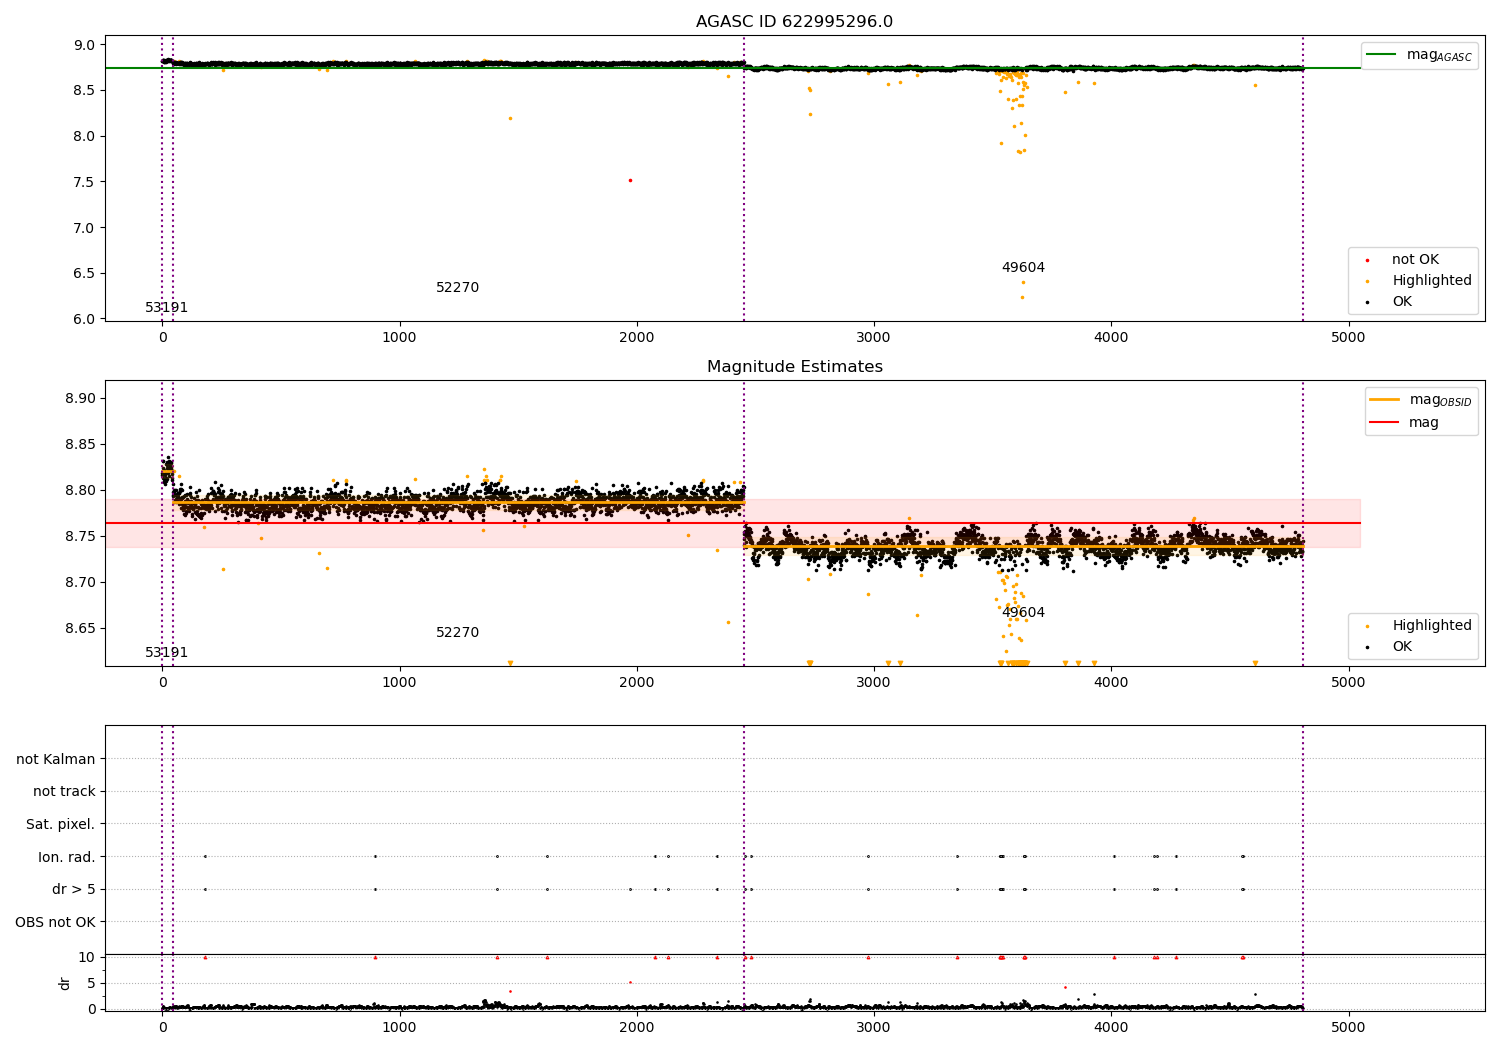Click the 8.90 y-tick in Magnitude Estimates
Screen dimensions: 1500x1050
(x=80, y=398)
